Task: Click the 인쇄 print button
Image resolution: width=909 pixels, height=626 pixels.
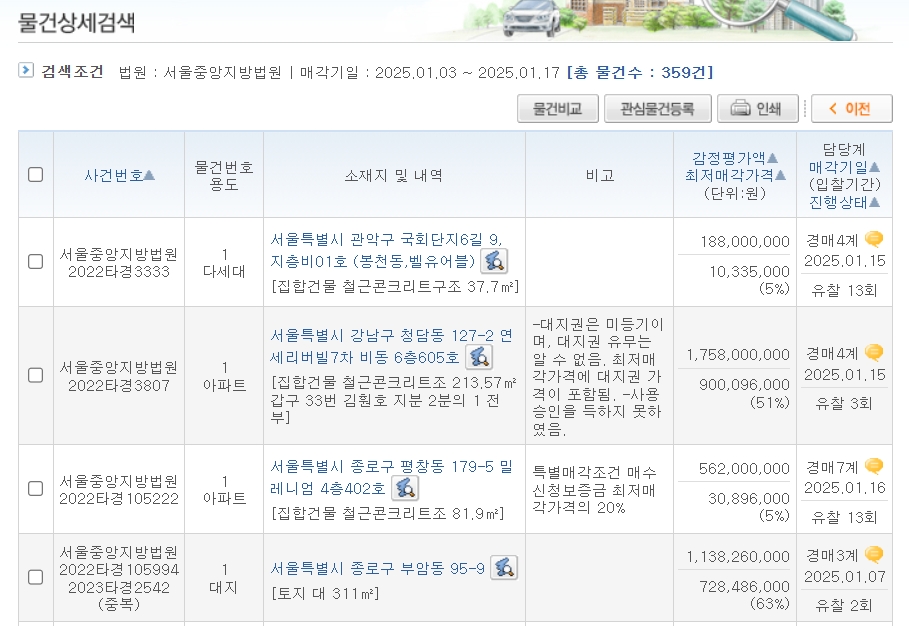Action: [x=758, y=108]
